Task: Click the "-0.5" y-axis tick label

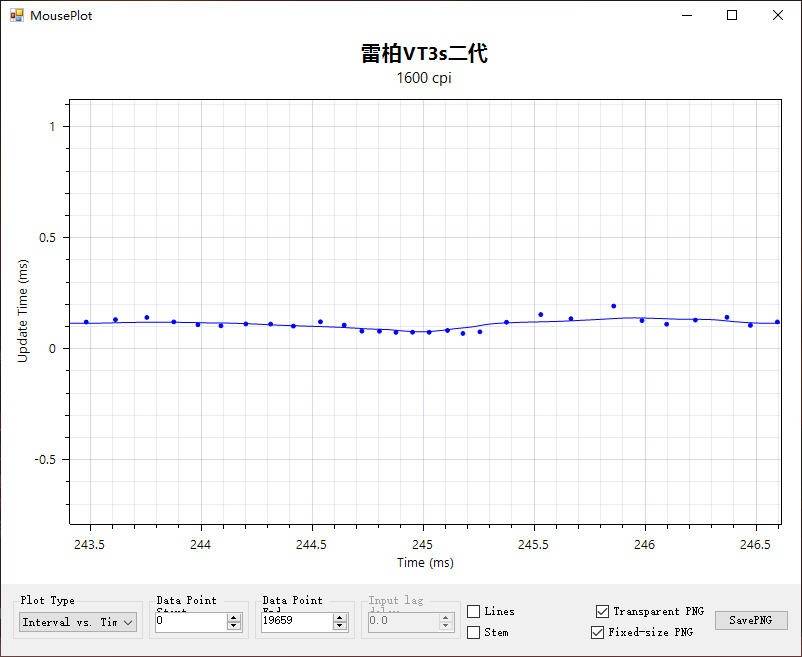Action: (x=45, y=460)
